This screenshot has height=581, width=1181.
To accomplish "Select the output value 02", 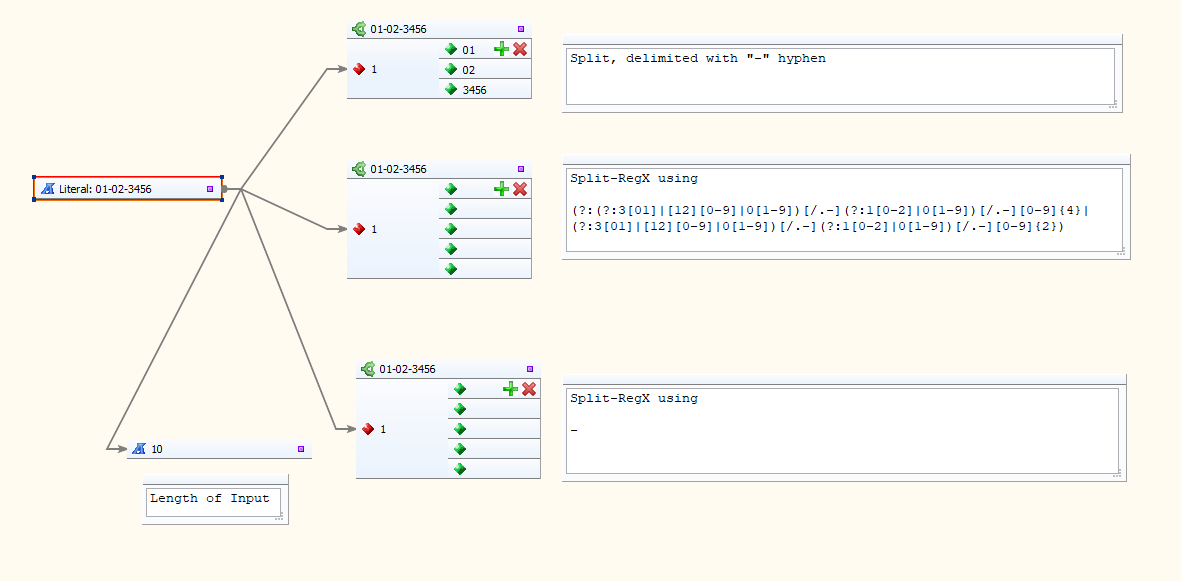I will click(468, 70).
